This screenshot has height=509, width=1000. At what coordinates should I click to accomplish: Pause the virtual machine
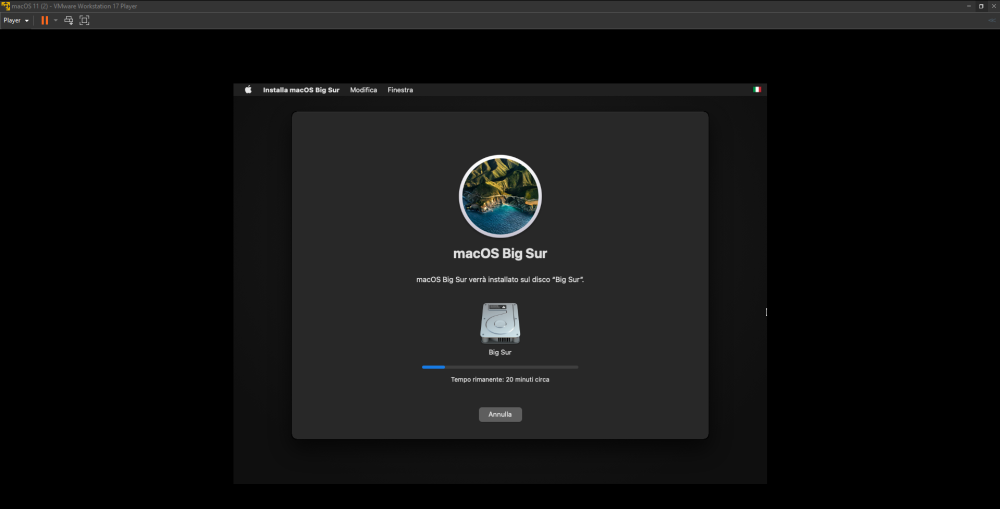tap(45, 20)
